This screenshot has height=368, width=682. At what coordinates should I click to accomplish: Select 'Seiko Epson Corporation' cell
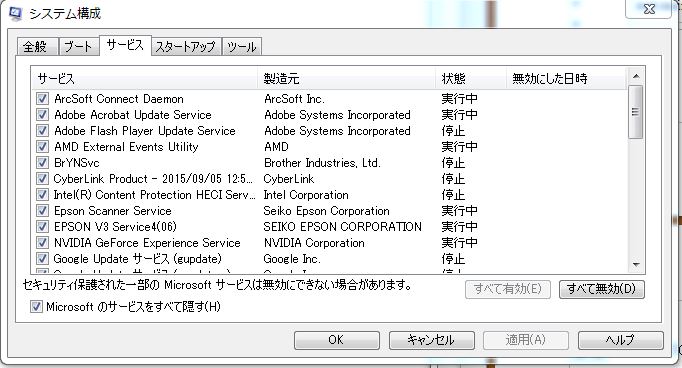326,211
